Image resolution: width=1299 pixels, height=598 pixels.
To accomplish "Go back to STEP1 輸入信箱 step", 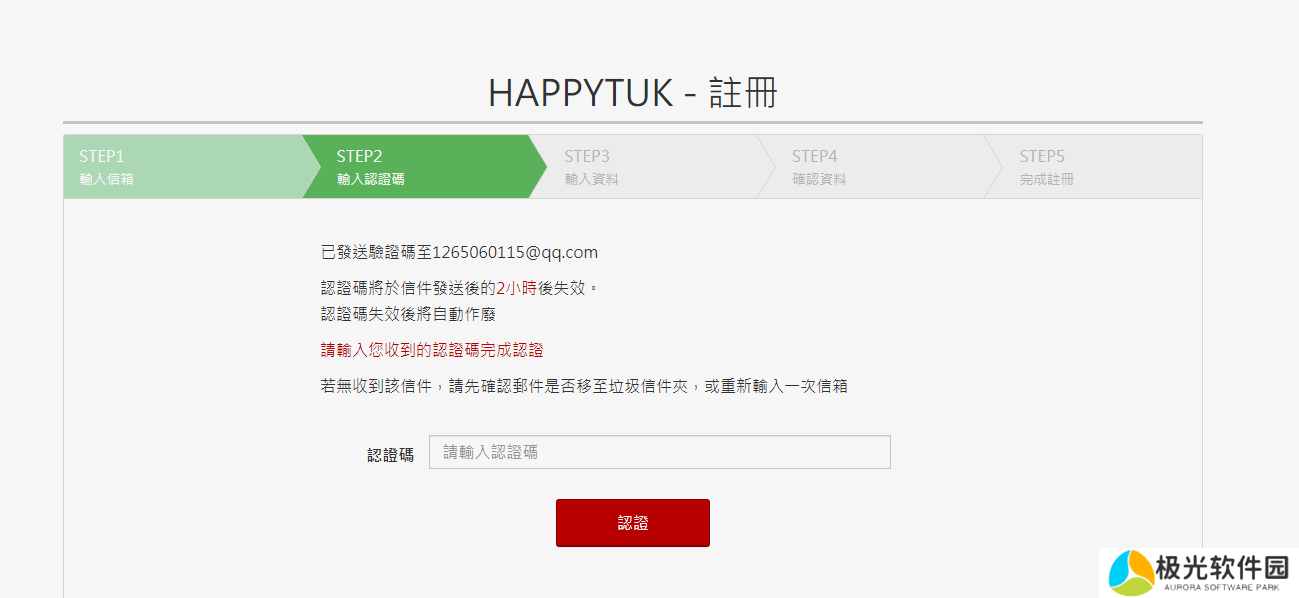I will pos(183,167).
